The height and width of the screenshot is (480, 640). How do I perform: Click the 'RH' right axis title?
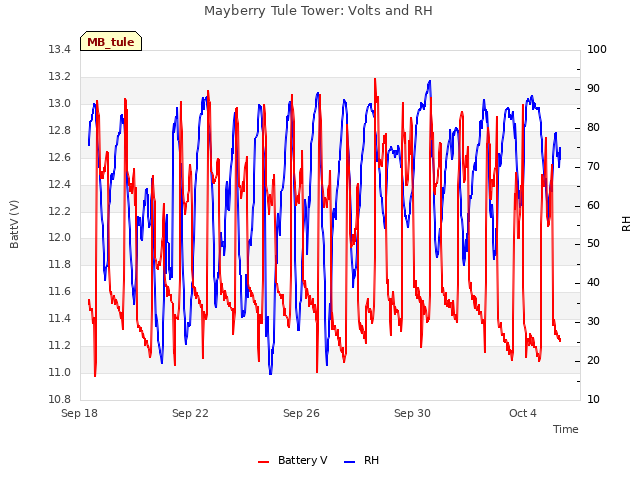[x=626, y=224]
